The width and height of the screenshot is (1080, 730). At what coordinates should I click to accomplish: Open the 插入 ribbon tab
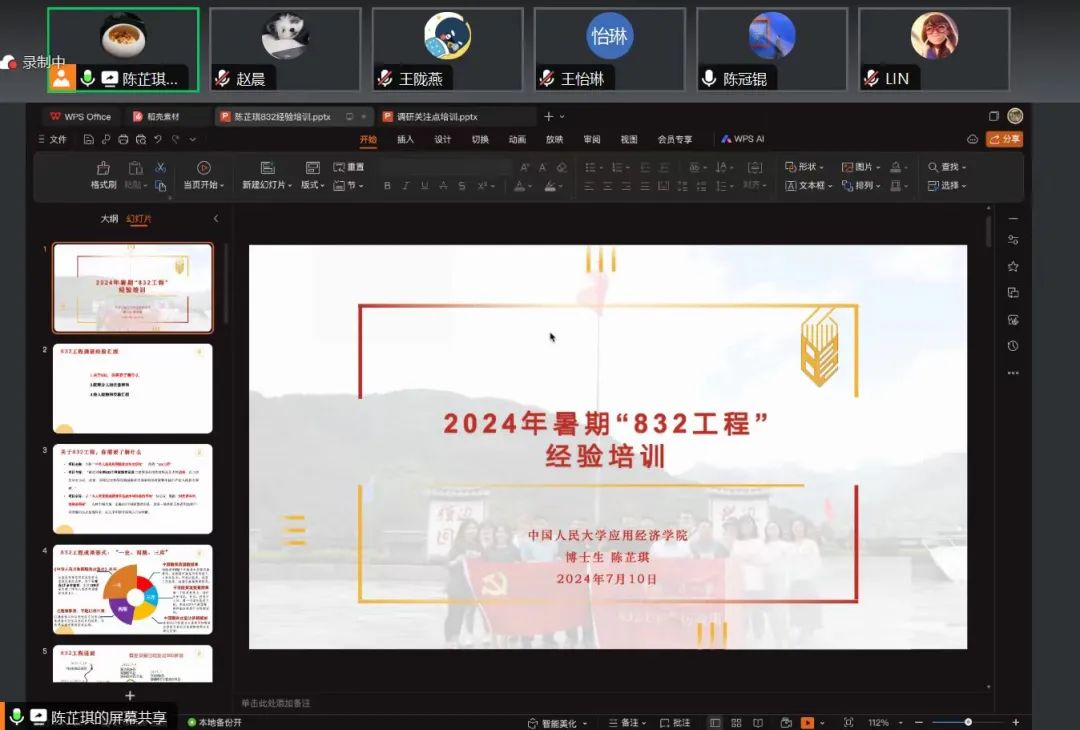405,140
